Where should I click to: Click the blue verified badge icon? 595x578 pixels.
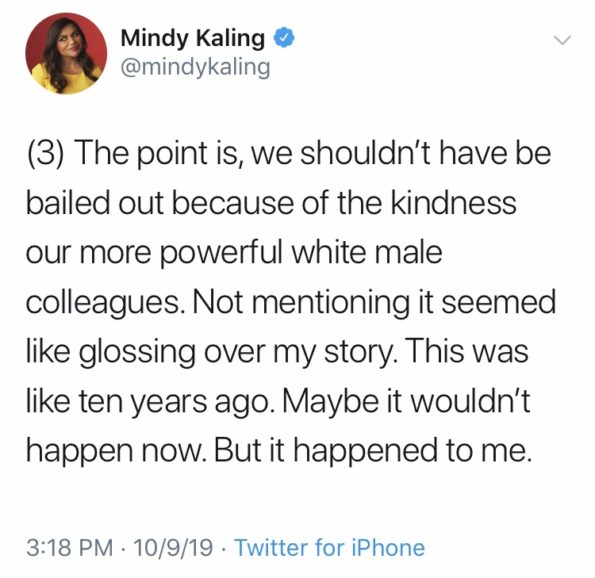[x=284, y=37]
